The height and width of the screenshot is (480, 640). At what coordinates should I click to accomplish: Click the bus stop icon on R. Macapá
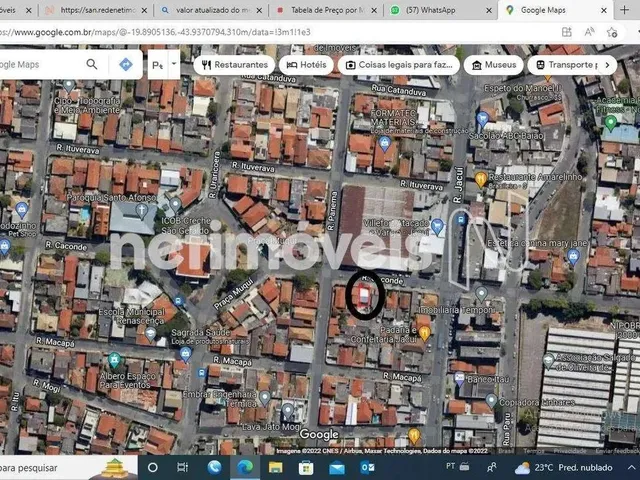(x=201, y=372)
